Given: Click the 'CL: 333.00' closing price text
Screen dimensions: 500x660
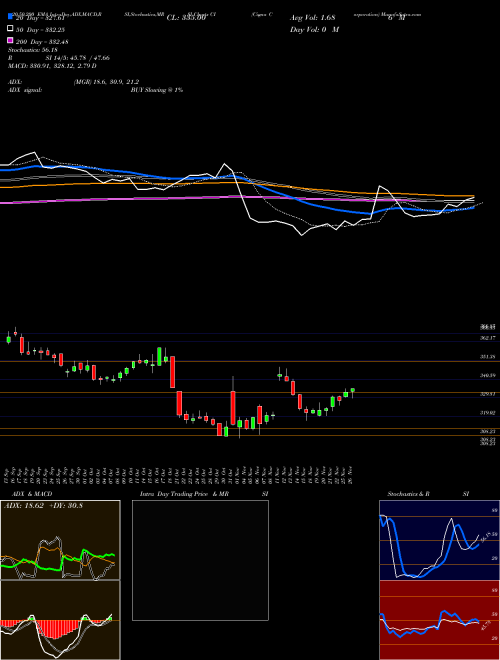Looking at the screenshot, I should (186, 18).
